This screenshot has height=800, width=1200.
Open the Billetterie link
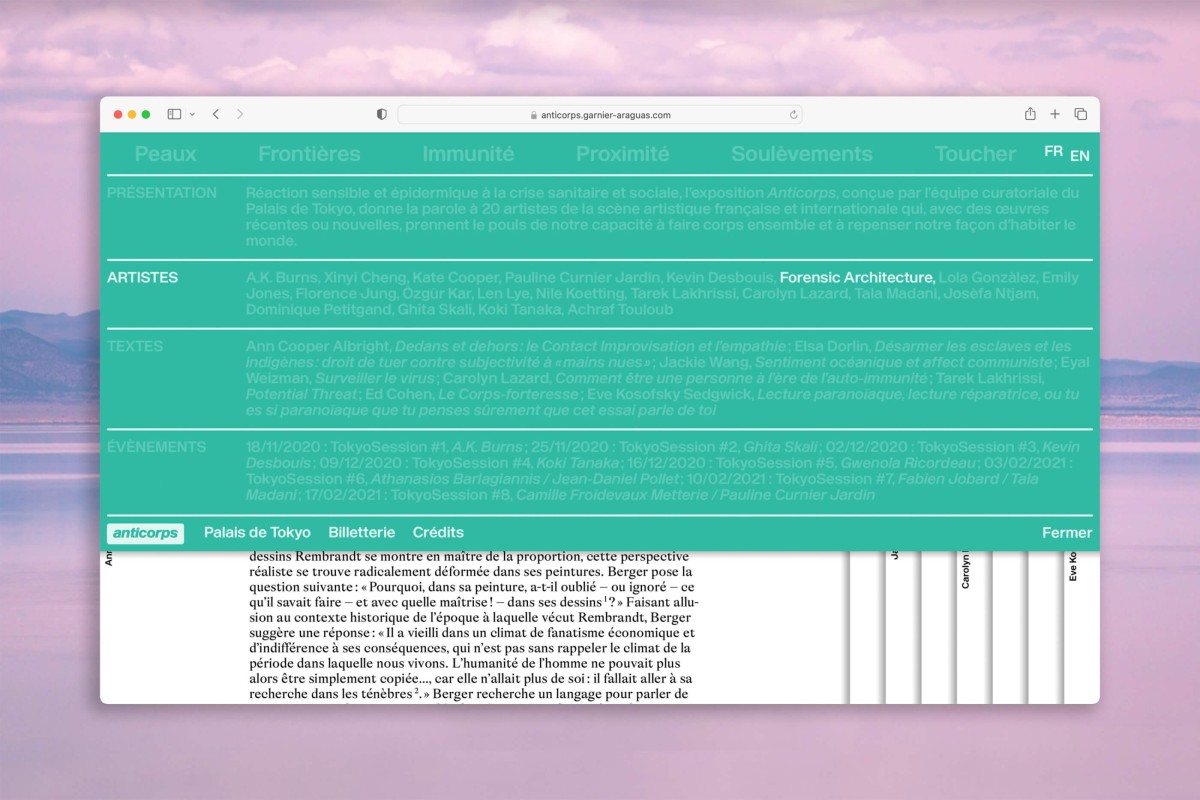click(362, 532)
